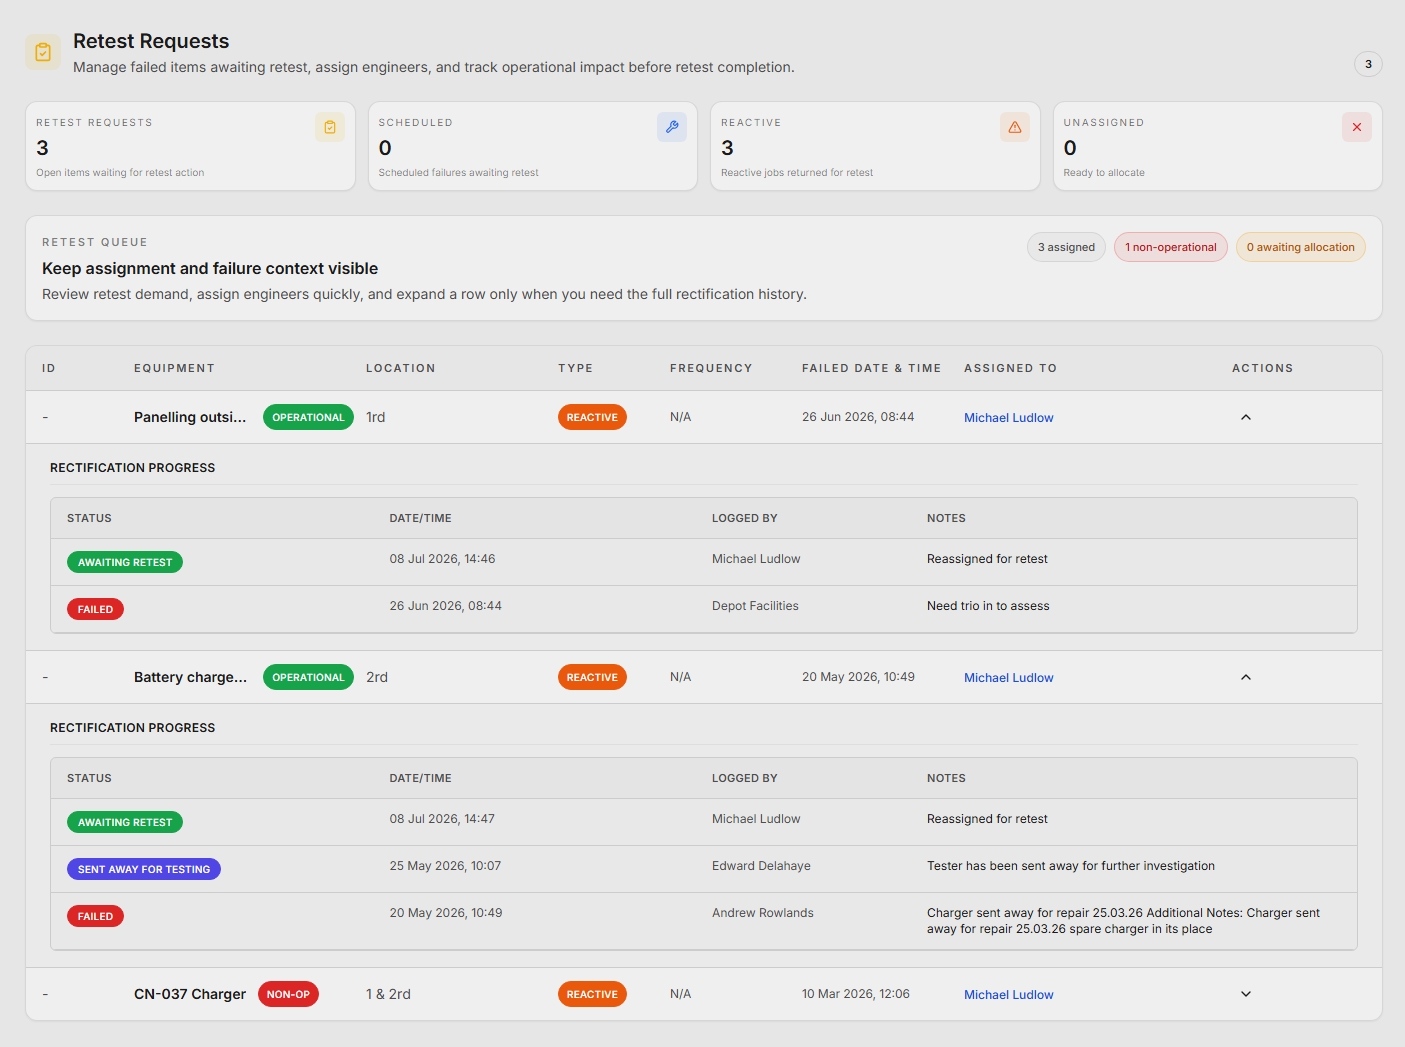
Task: Click Failed status dated 26 Jun 2026
Action: [x=95, y=609]
